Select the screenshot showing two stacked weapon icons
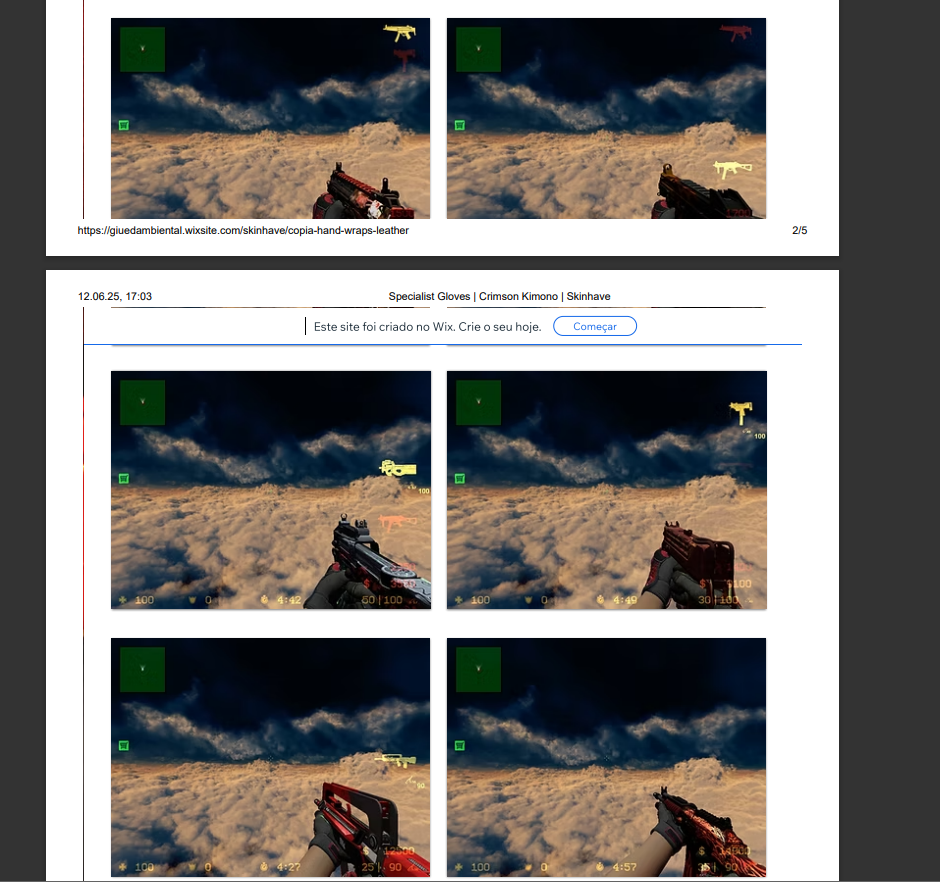This screenshot has width=940, height=882. point(270,118)
